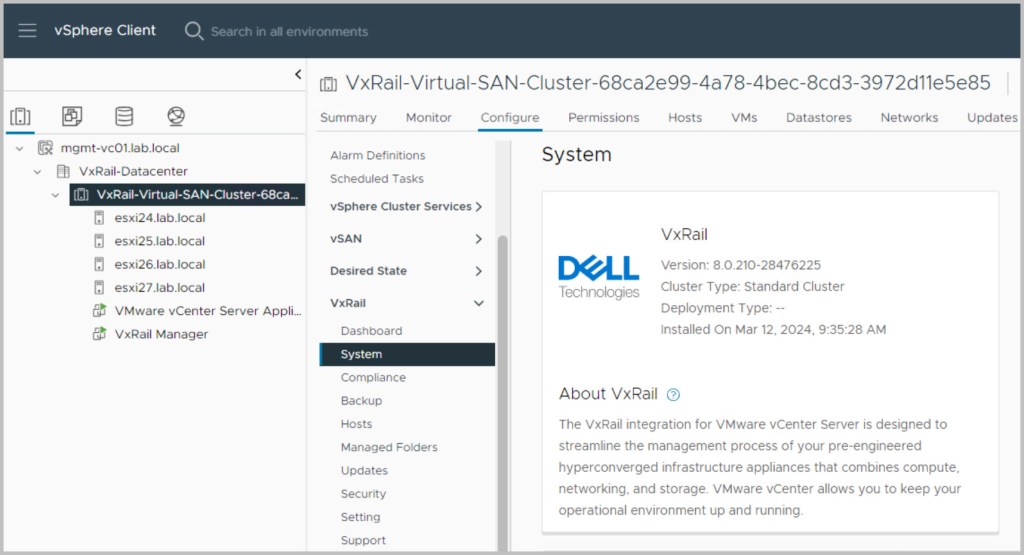Collapse the VxRail menu section
This screenshot has height=555, width=1024.
point(479,303)
